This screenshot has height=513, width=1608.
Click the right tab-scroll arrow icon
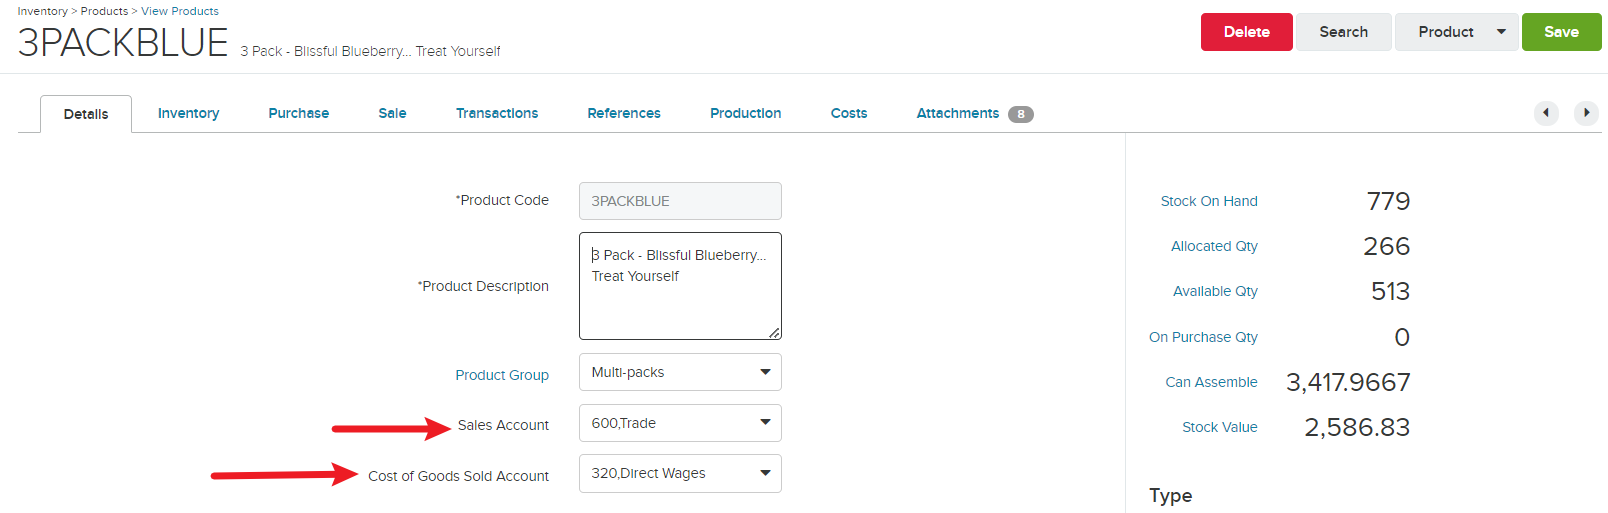tap(1586, 113)
